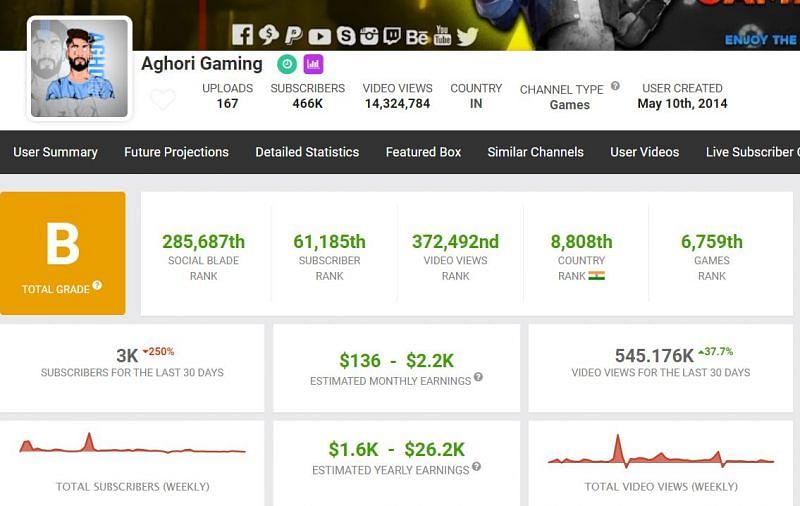The width and height of the screenshot is (800, 506).
Task: Click the help icon next to Channel Type
Action: (615, 86)
